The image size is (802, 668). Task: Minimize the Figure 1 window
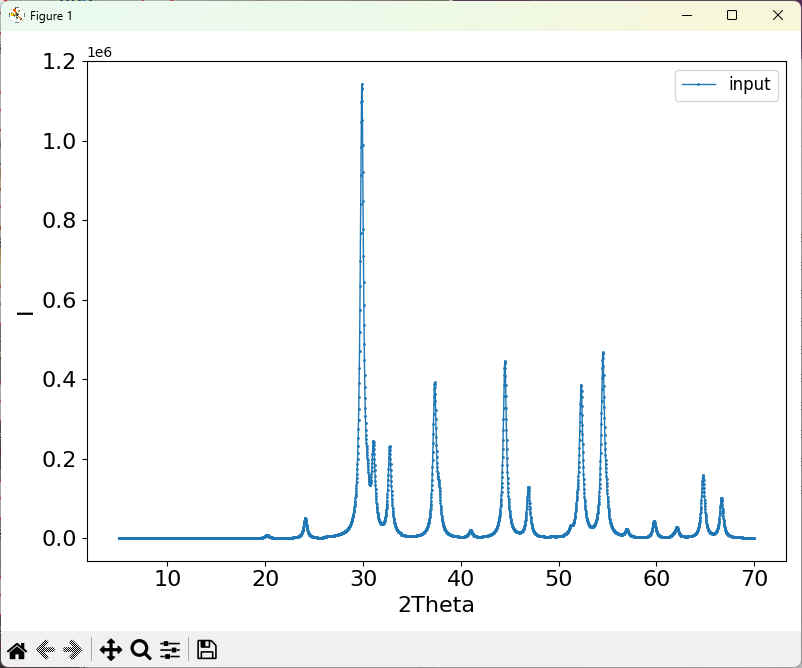[687, 15]
